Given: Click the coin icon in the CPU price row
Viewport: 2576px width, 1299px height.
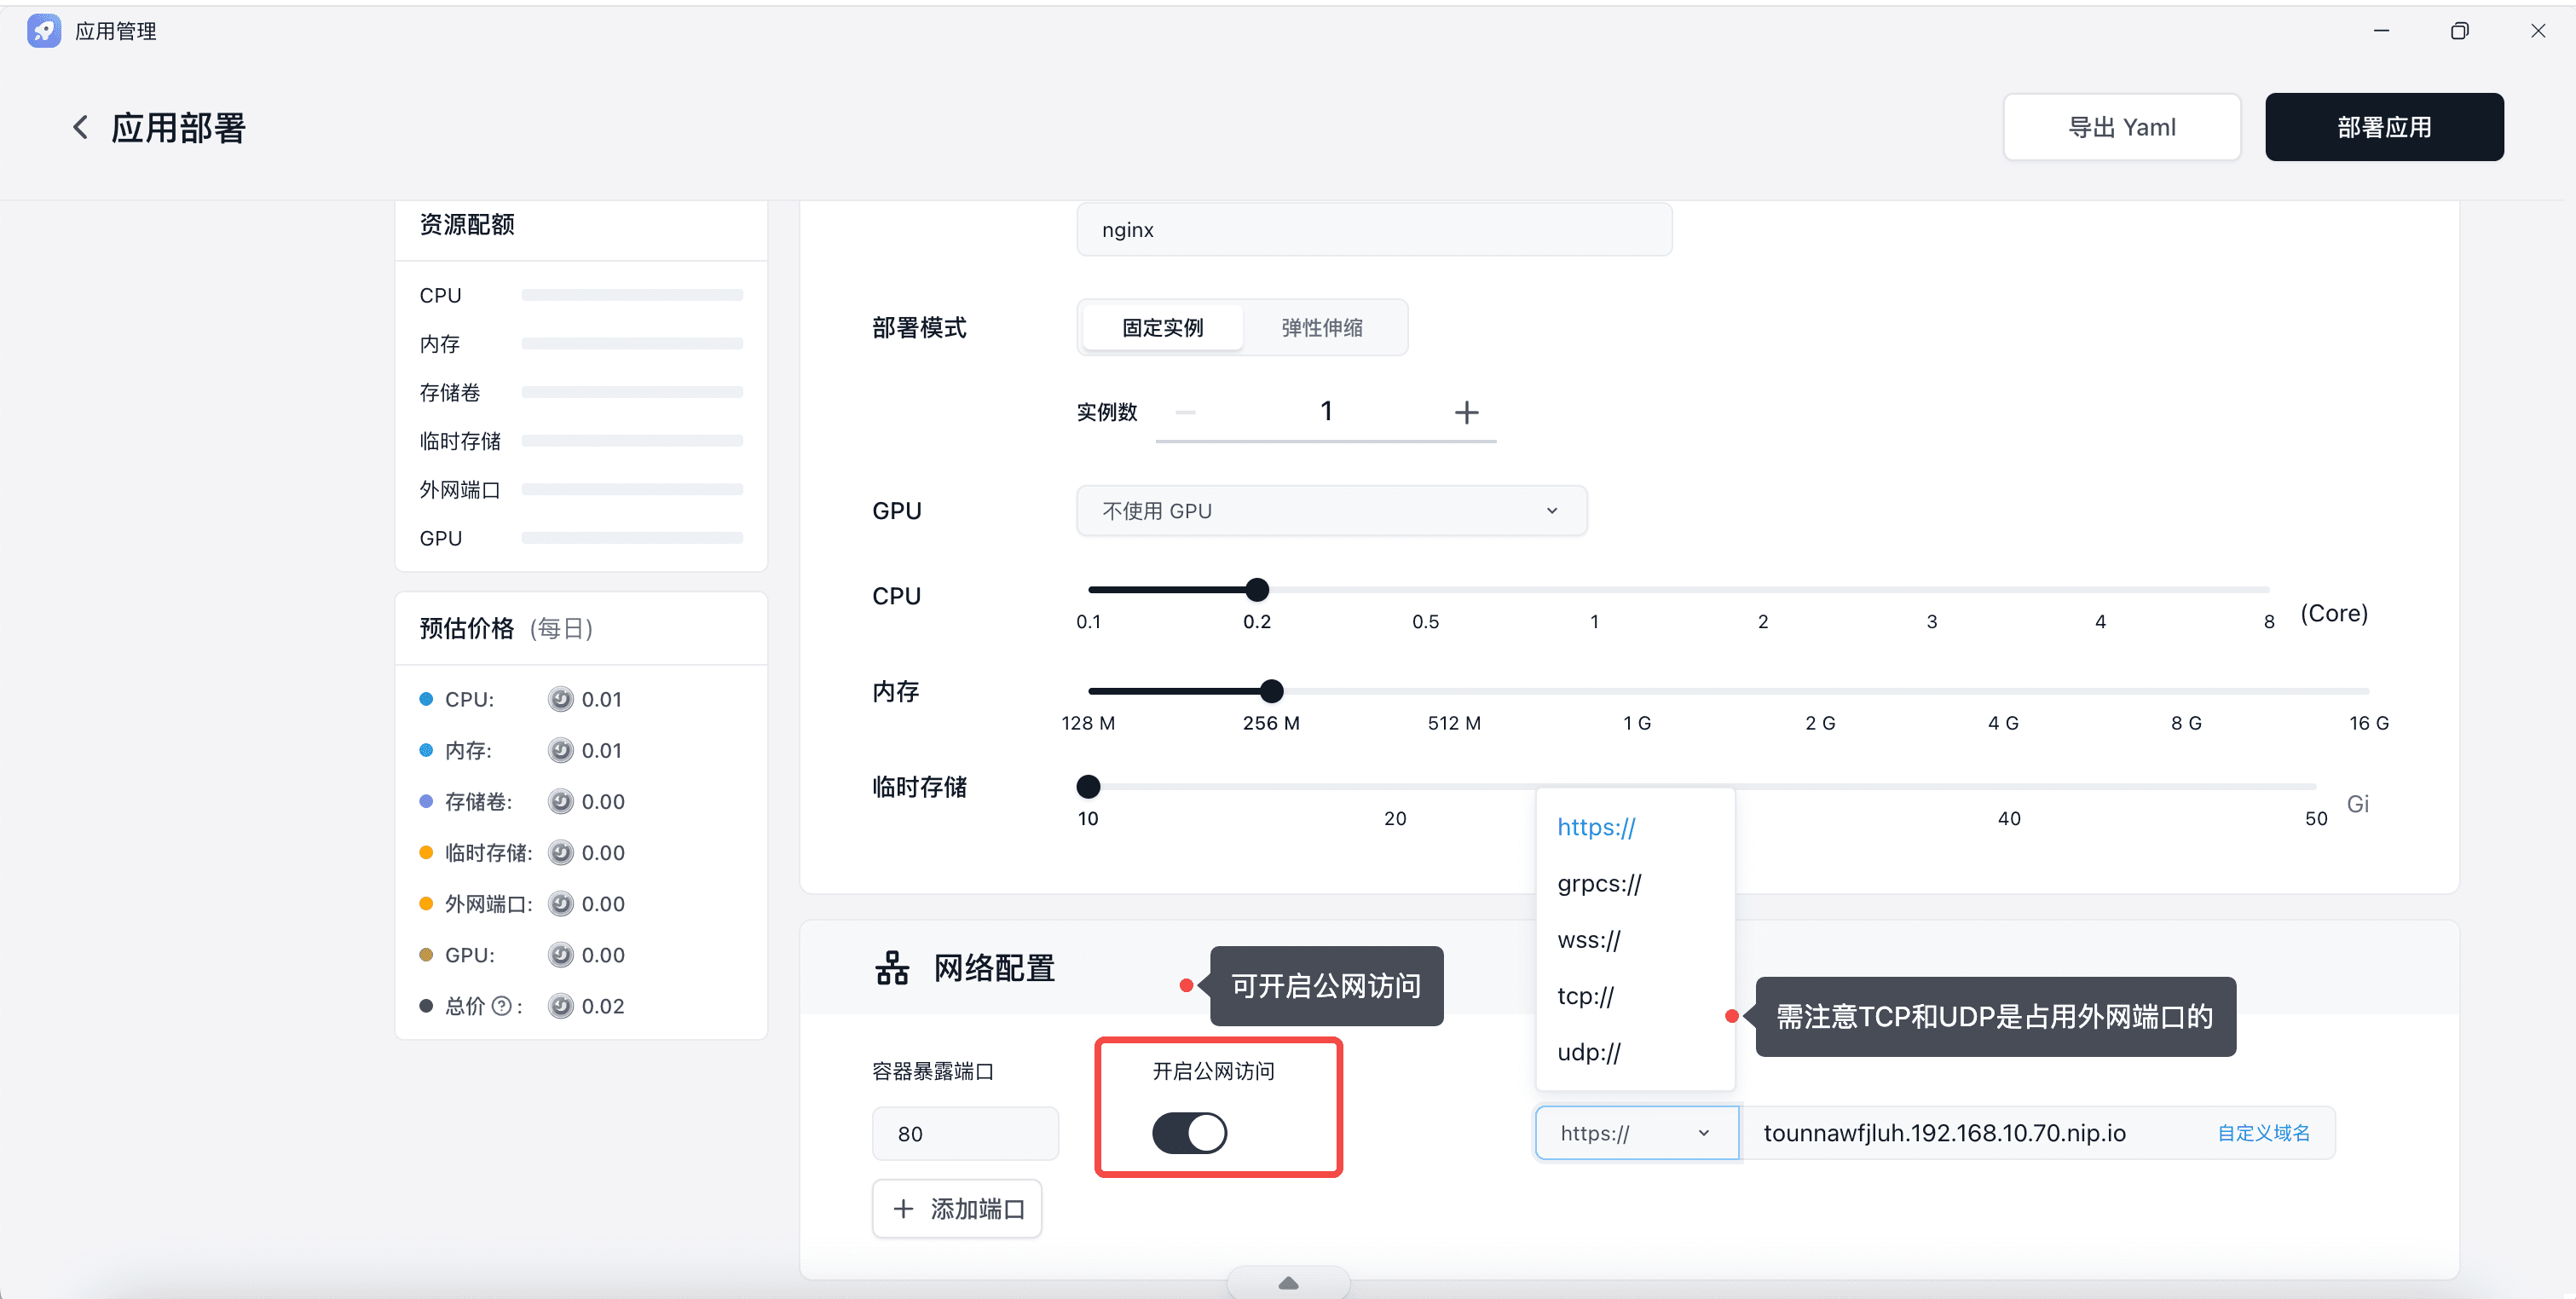Looking at the screenshot, I should pyautogui.click(x=561, y=699).
